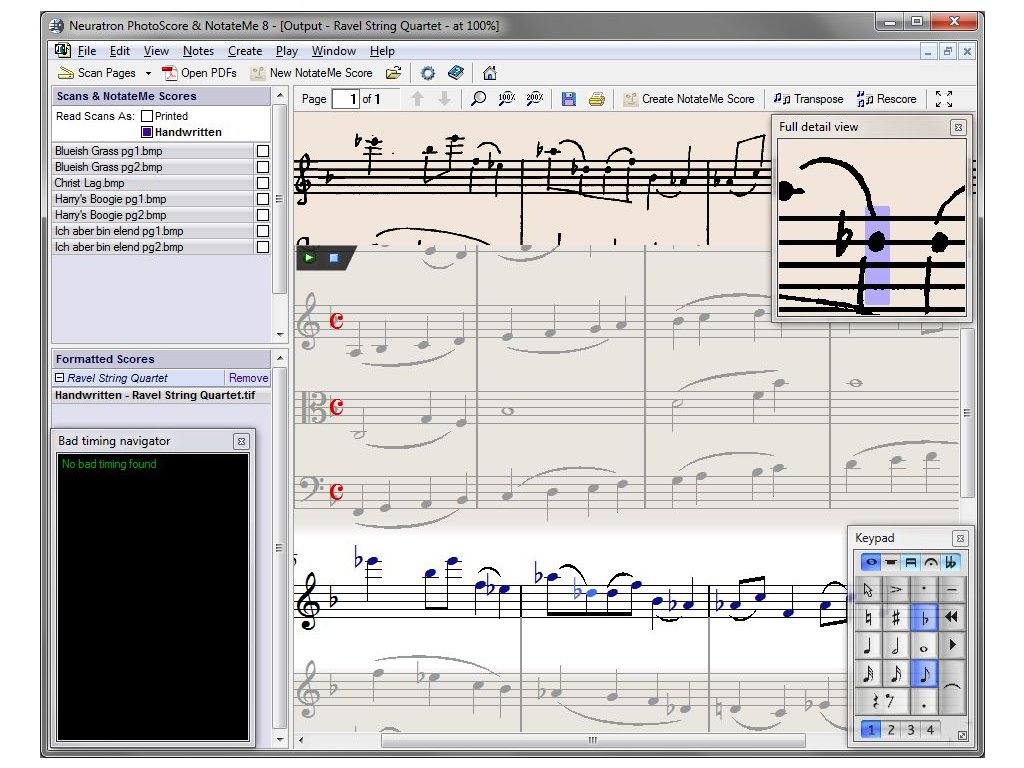Tick checkbox for Blueish Grass pg2.bmp
Image resolution: width=1024 pixels, height=768 pixels.
pyautogui.click(x=263, y=167)
